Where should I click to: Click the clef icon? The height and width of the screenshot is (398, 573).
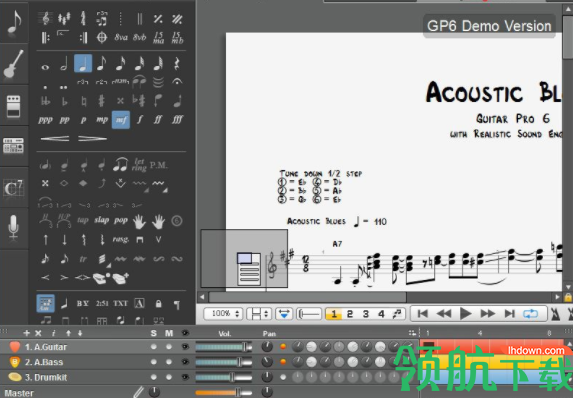[x=45, y=18]
